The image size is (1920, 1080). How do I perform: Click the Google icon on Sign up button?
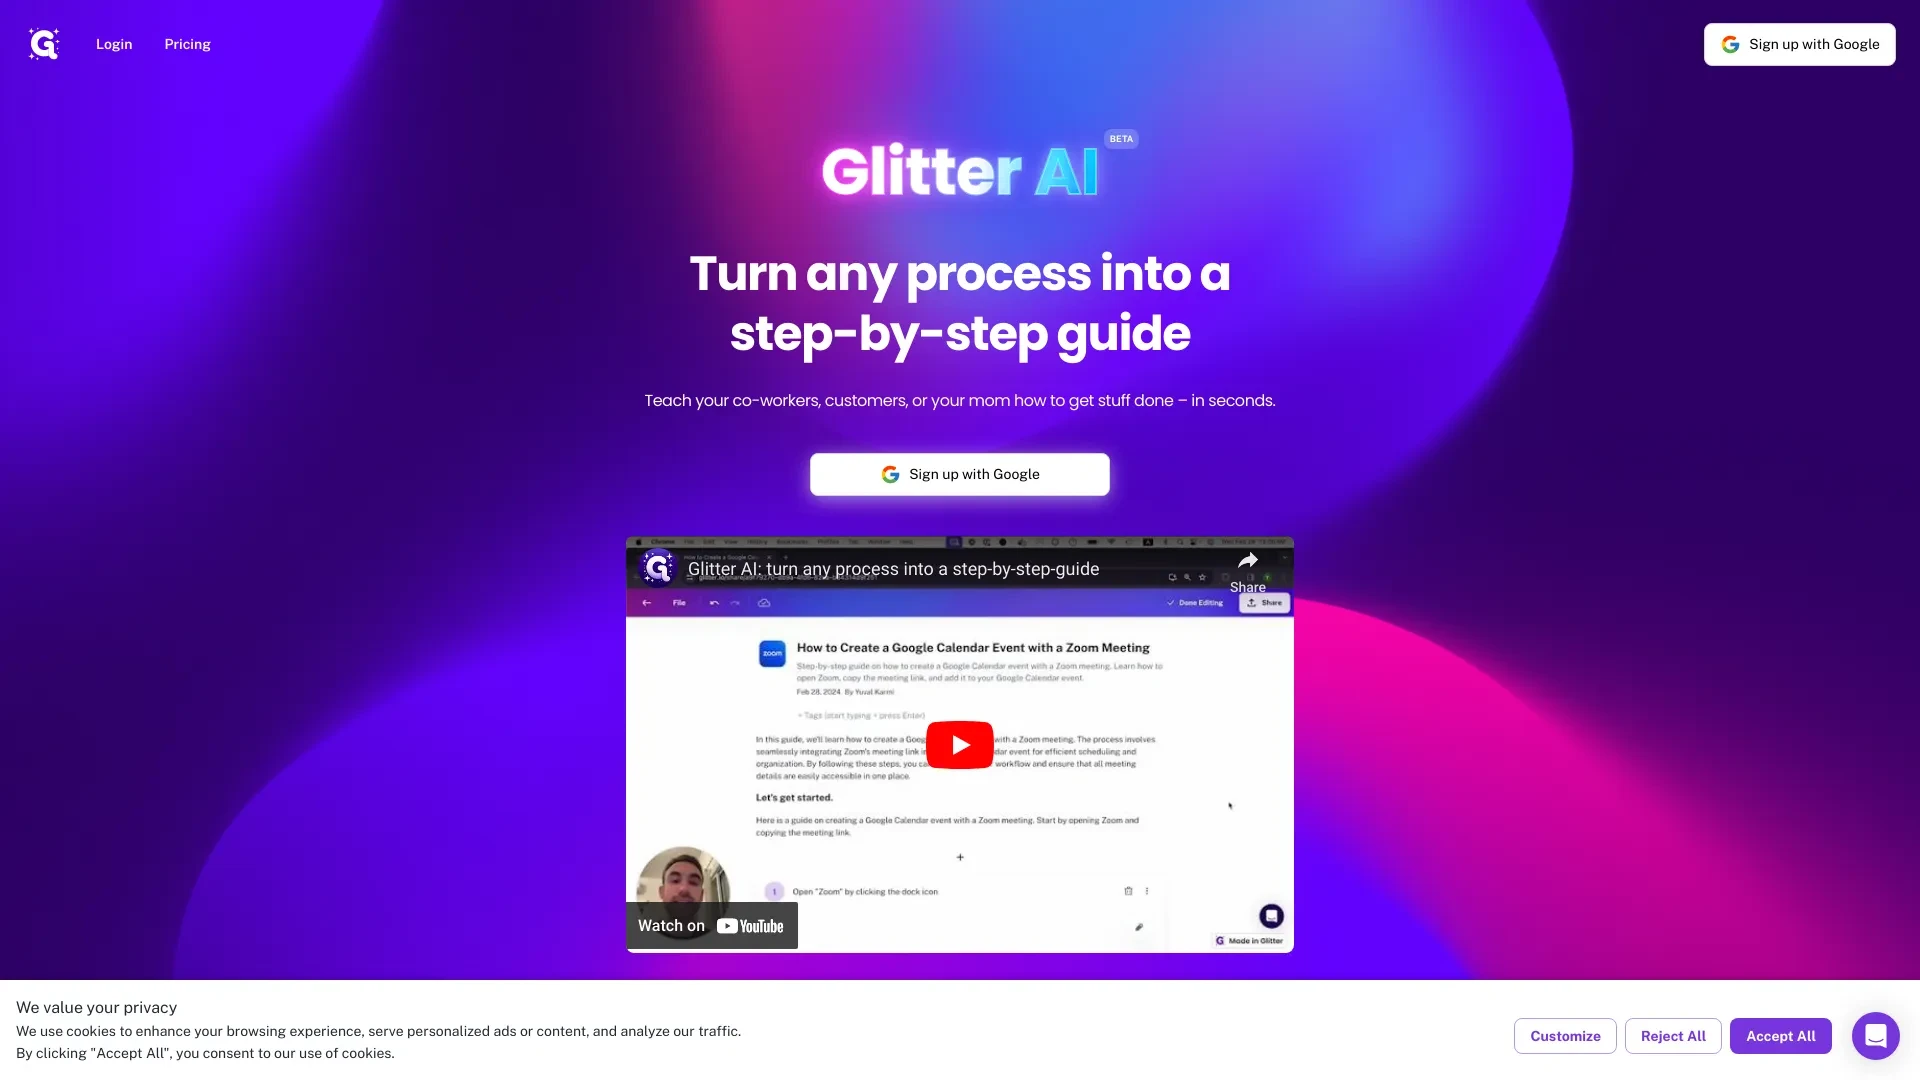pyautogui.click(x=891, y=475)
